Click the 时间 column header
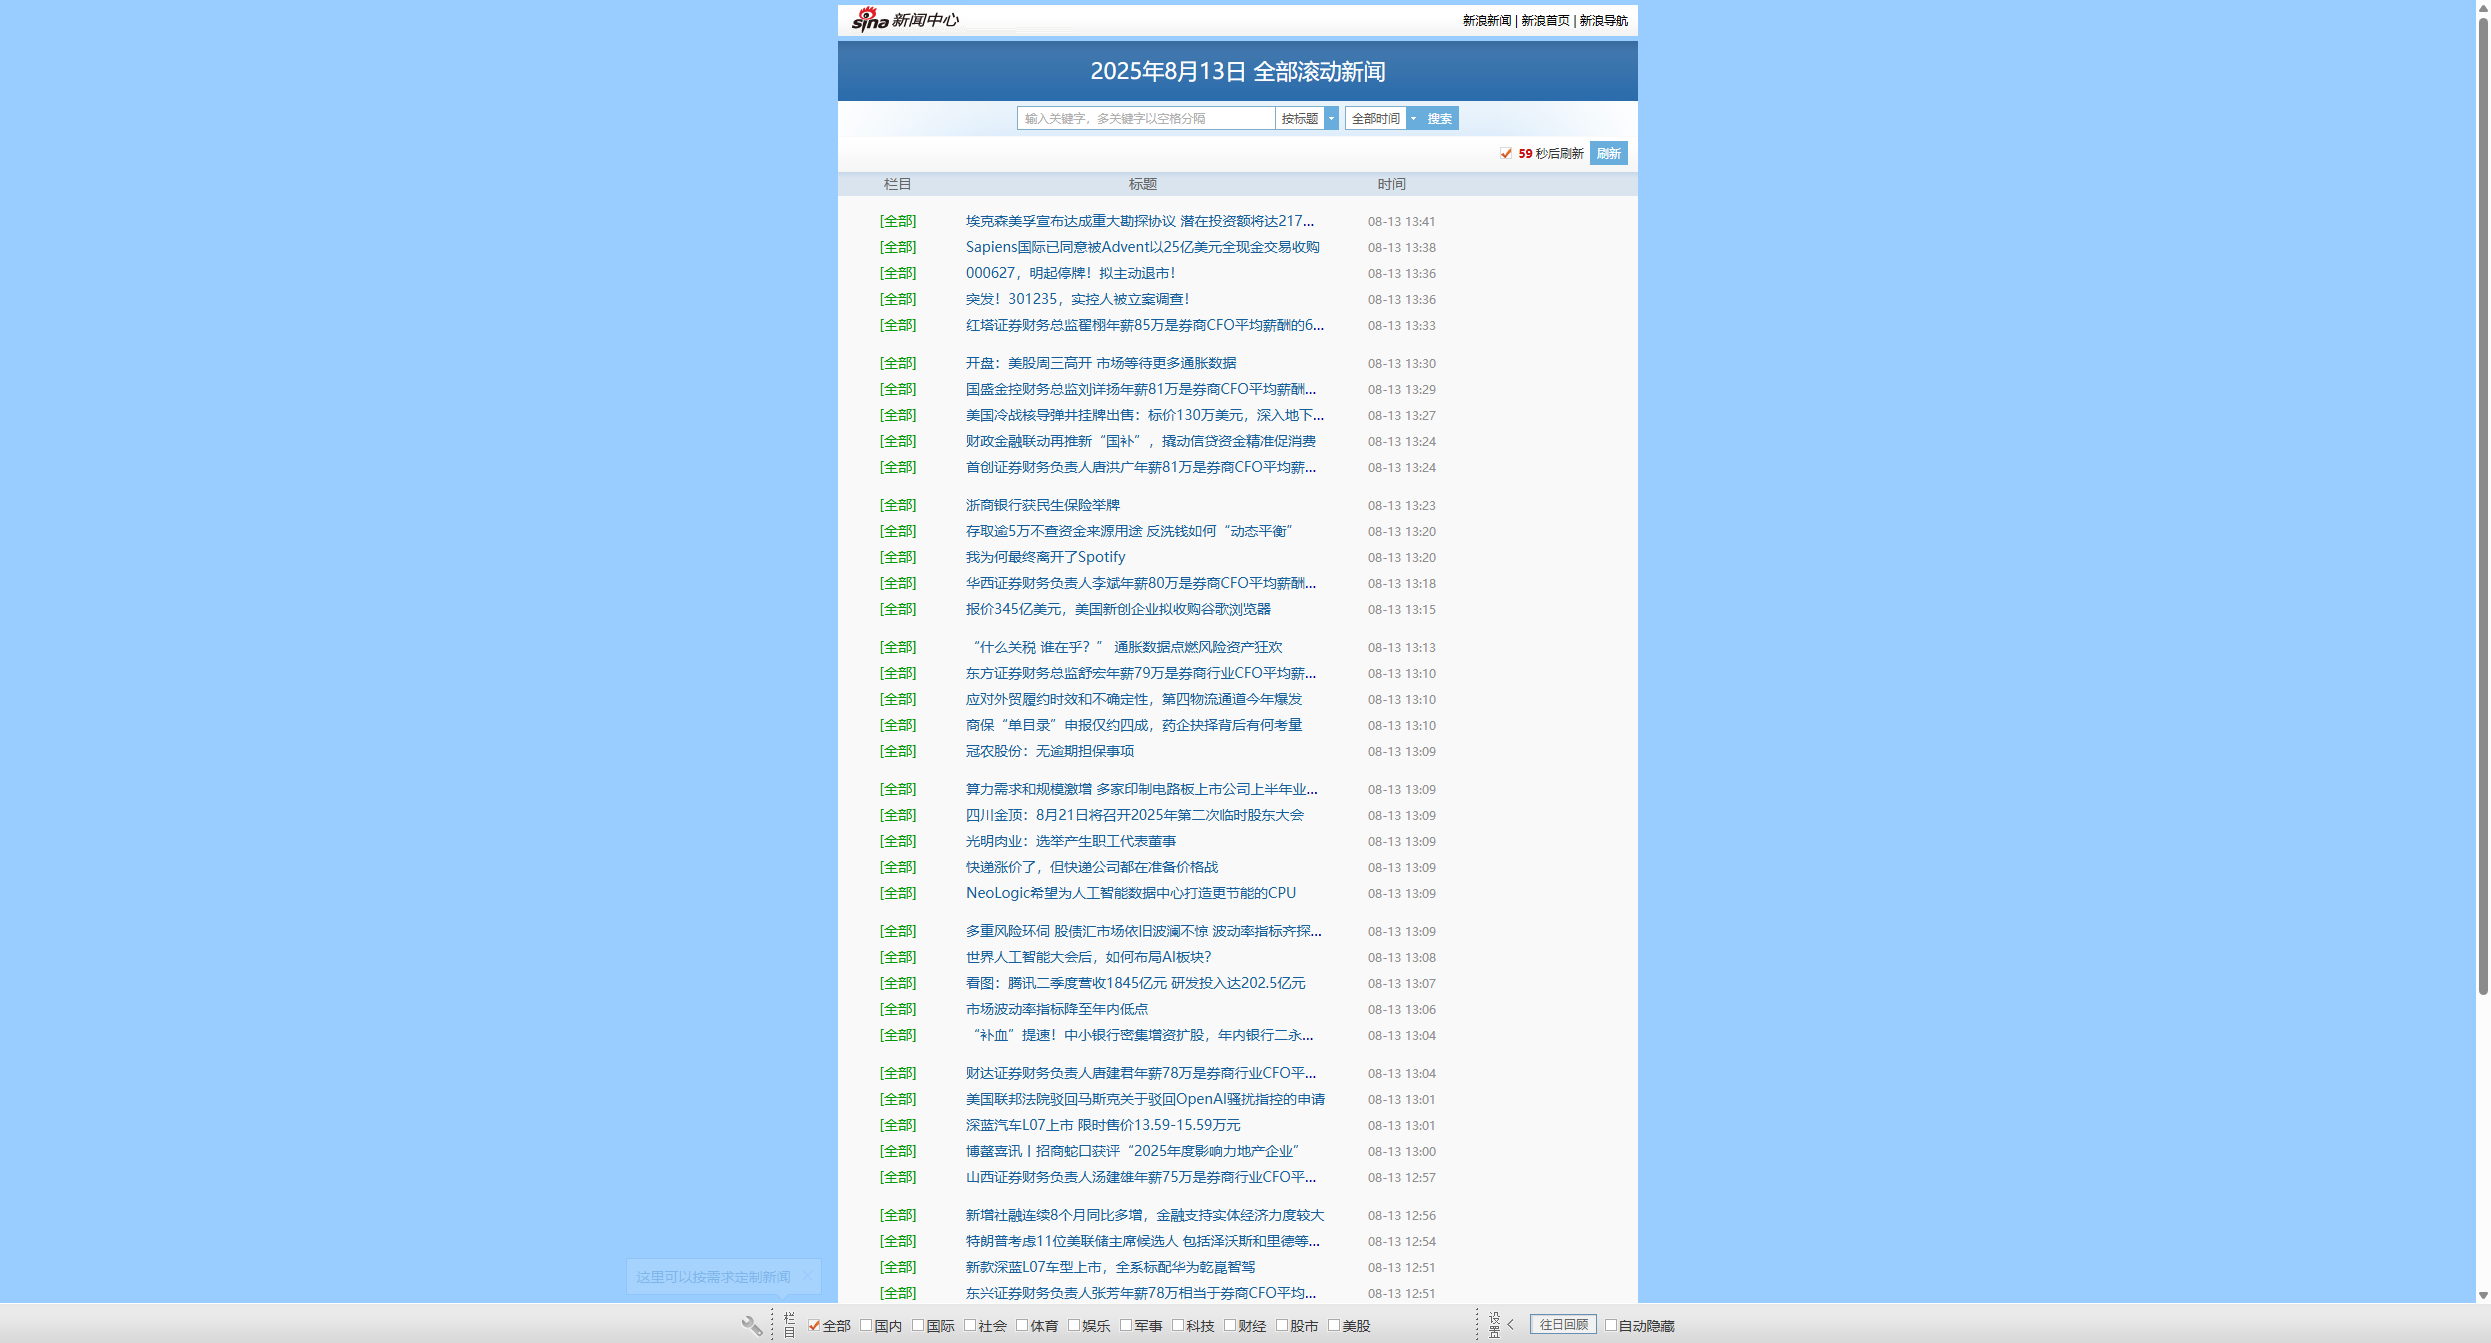The image size is (2491, 1343). [x=1392, y=184]
